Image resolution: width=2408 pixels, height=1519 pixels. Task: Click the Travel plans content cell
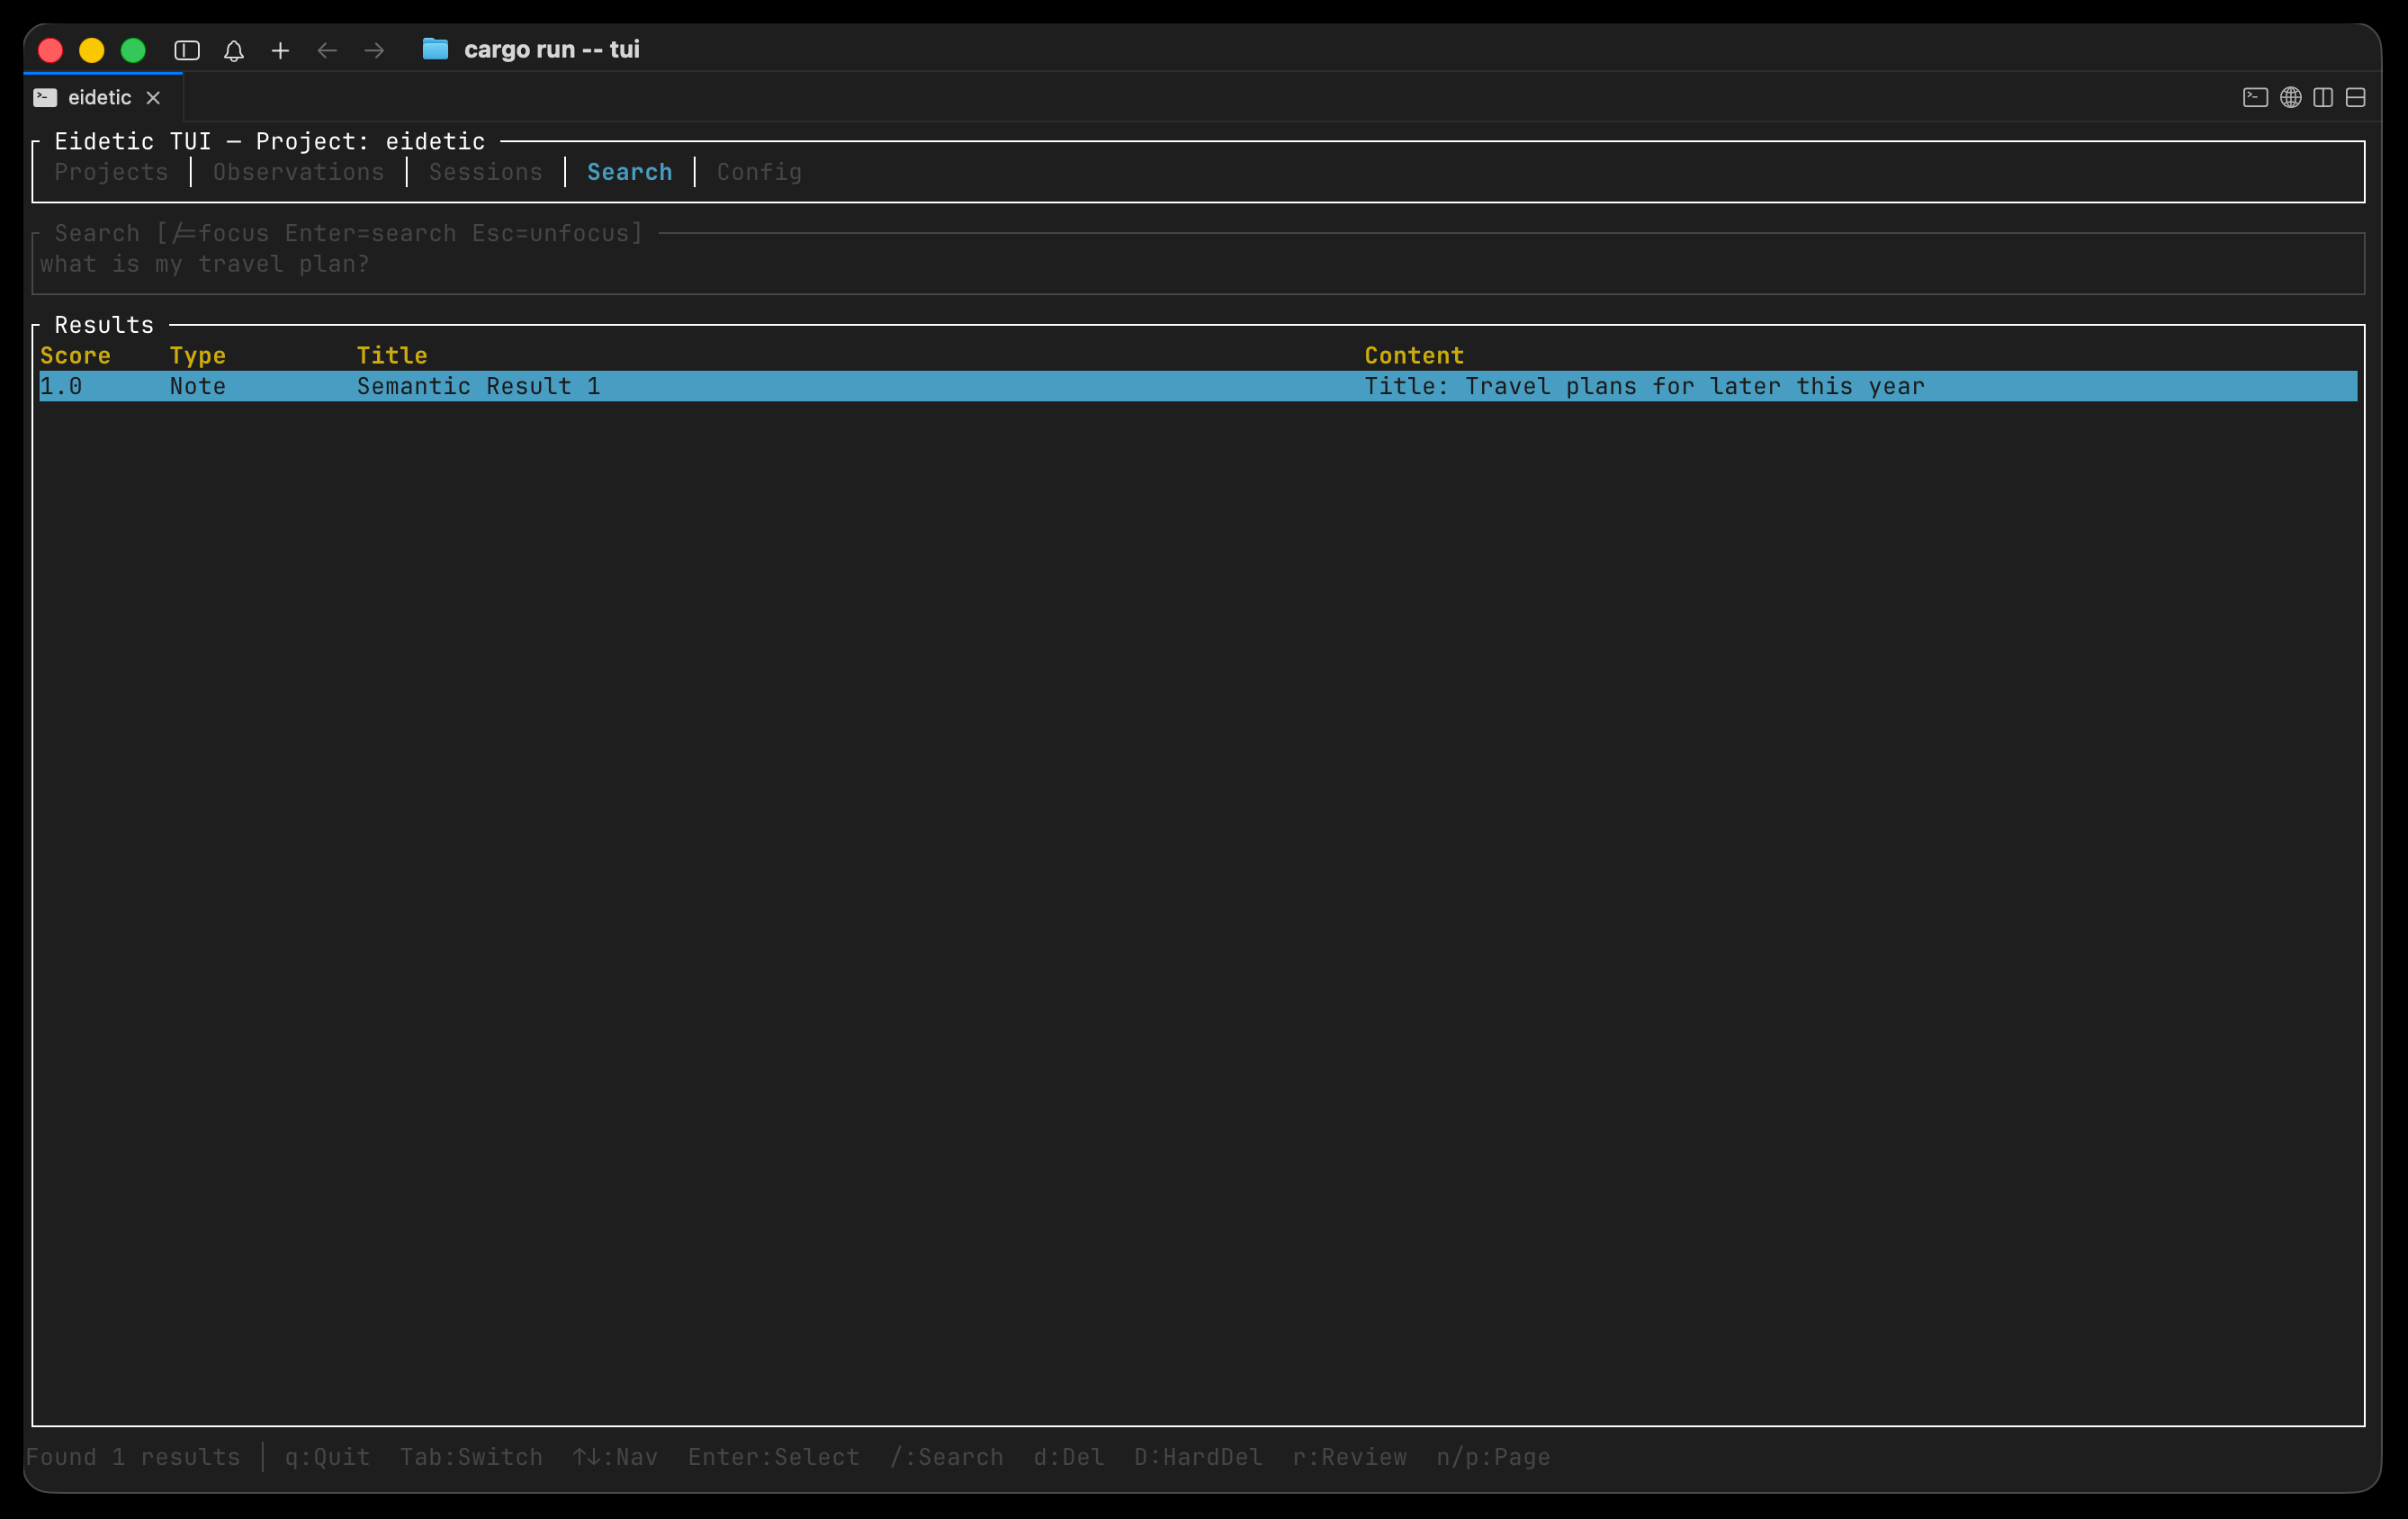pos(1645,386)
